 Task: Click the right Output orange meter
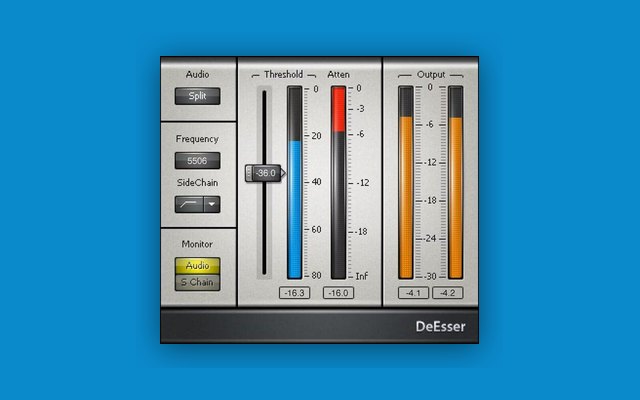click(x=456, y=182)
